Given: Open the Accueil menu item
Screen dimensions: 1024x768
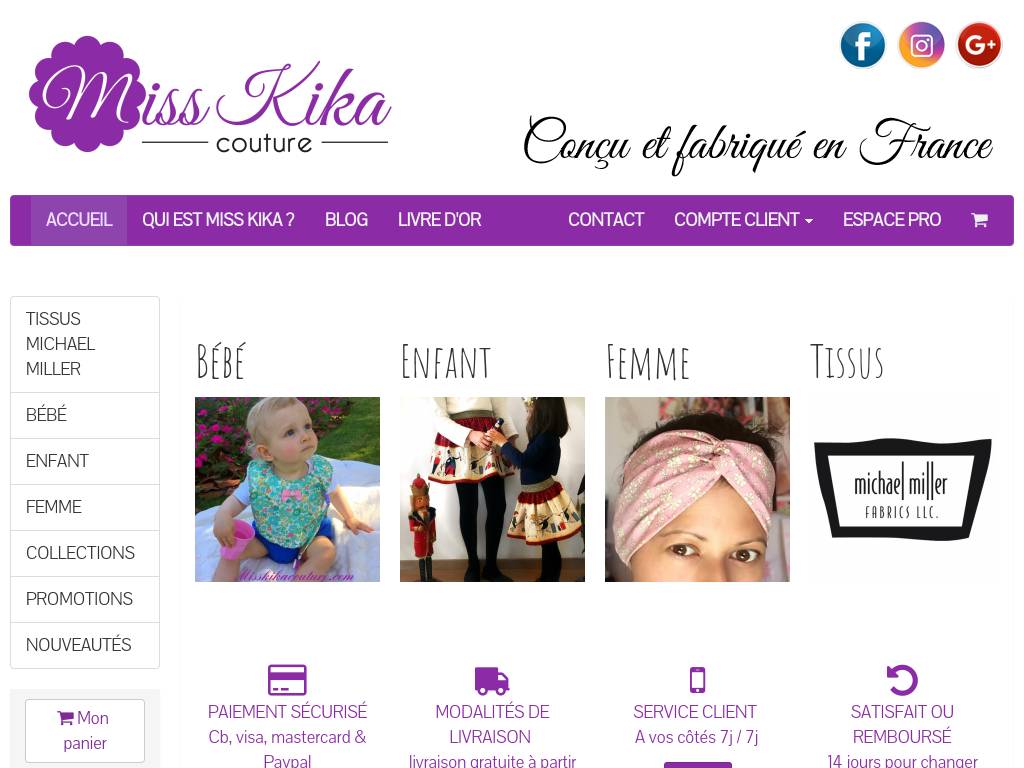Looking at the screenshot, I should (x=79, y=220).
